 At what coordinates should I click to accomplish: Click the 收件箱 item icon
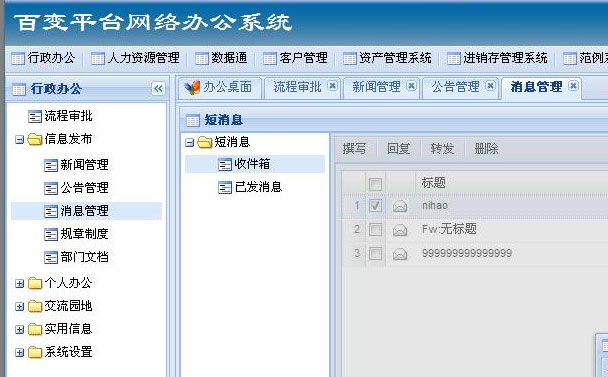point(225,165)
